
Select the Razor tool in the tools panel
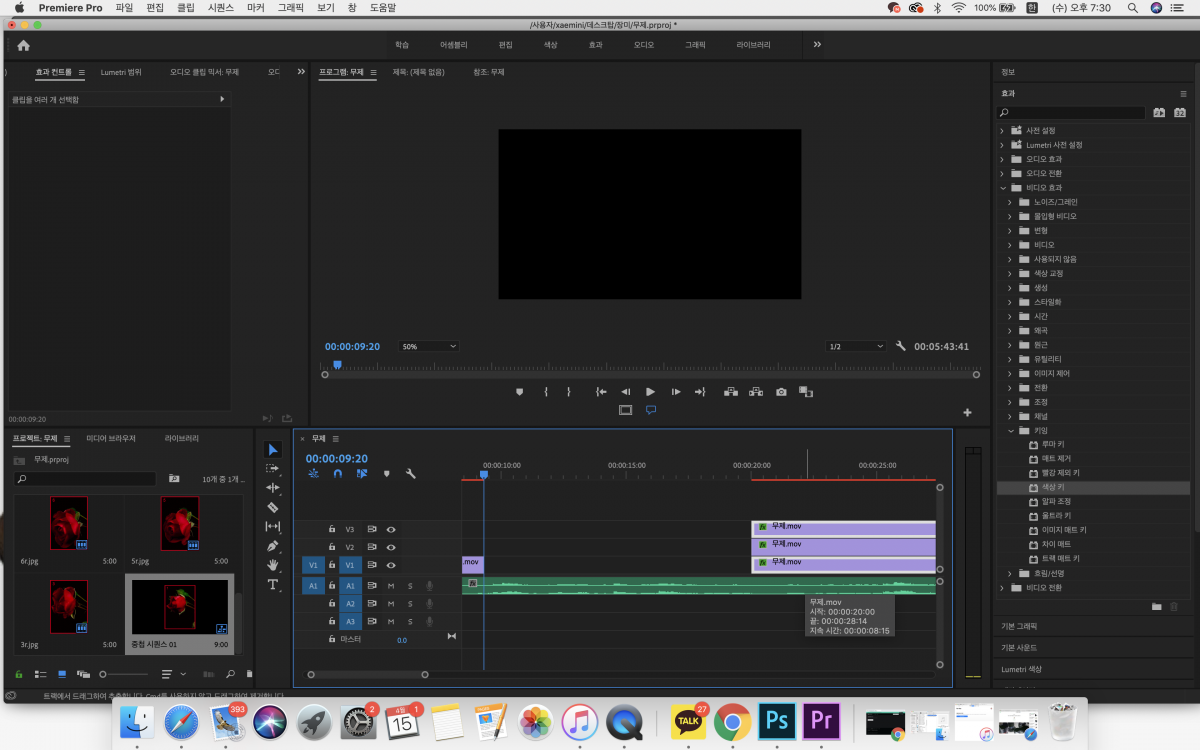(x=273, y=507)
